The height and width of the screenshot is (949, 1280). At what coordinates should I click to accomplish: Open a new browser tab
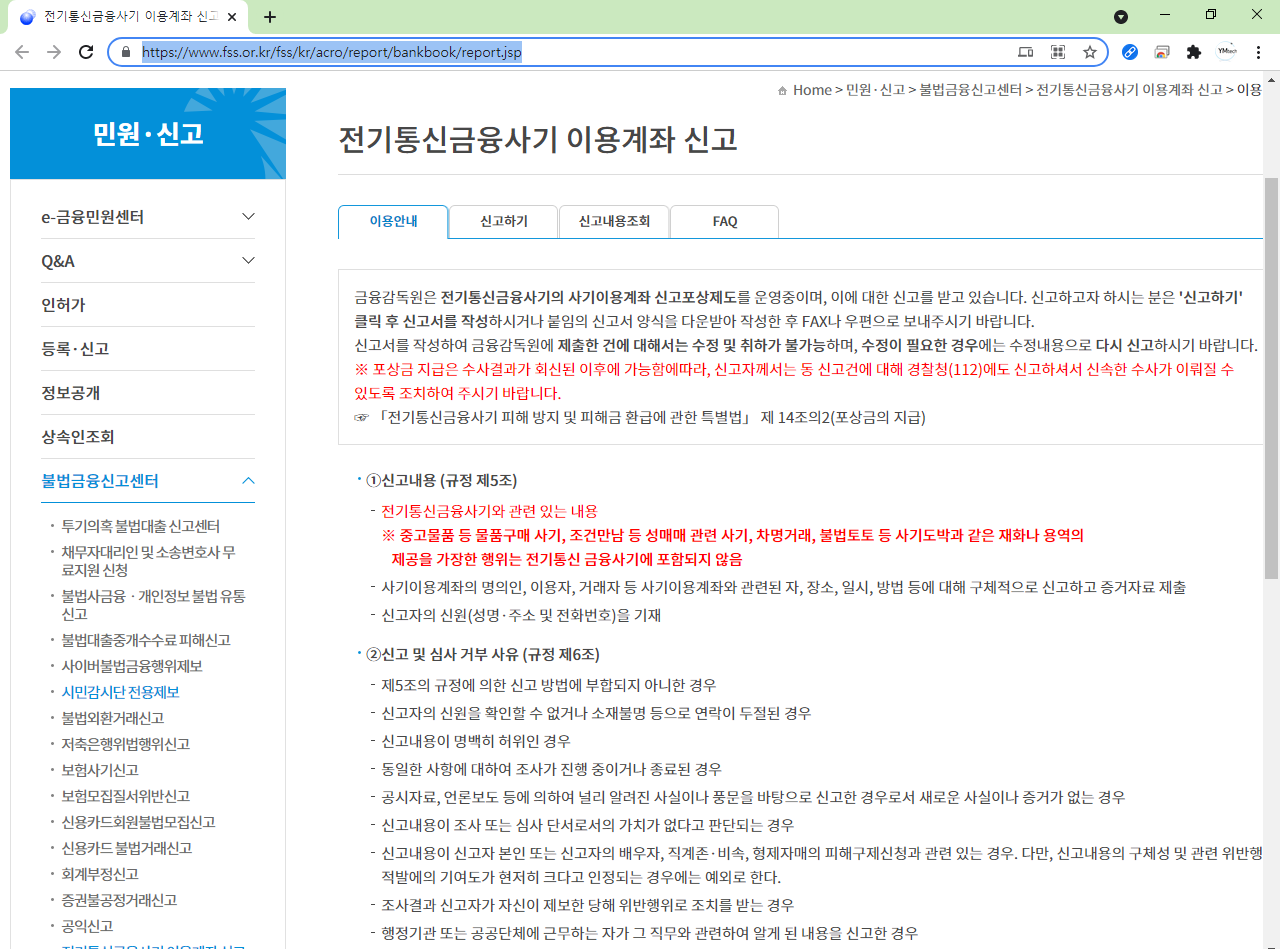coord(270,17)
